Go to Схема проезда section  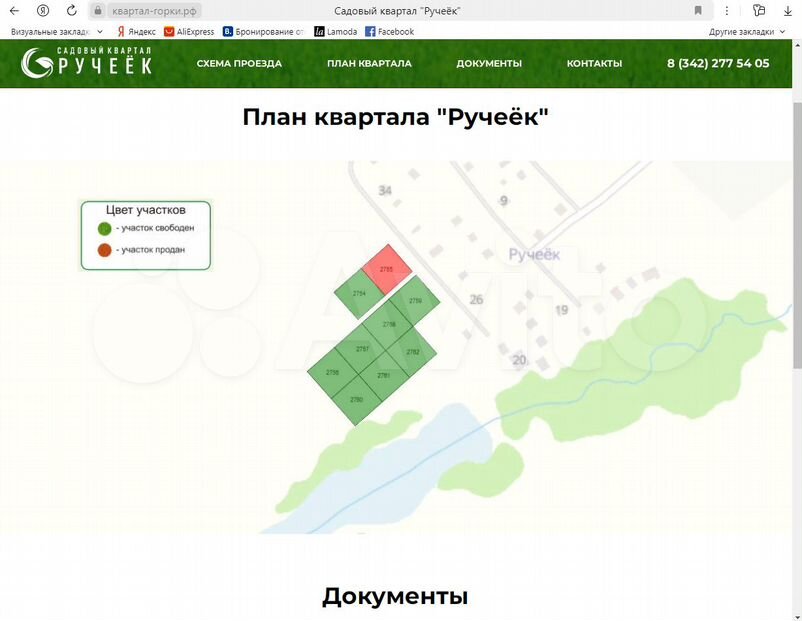239,63
